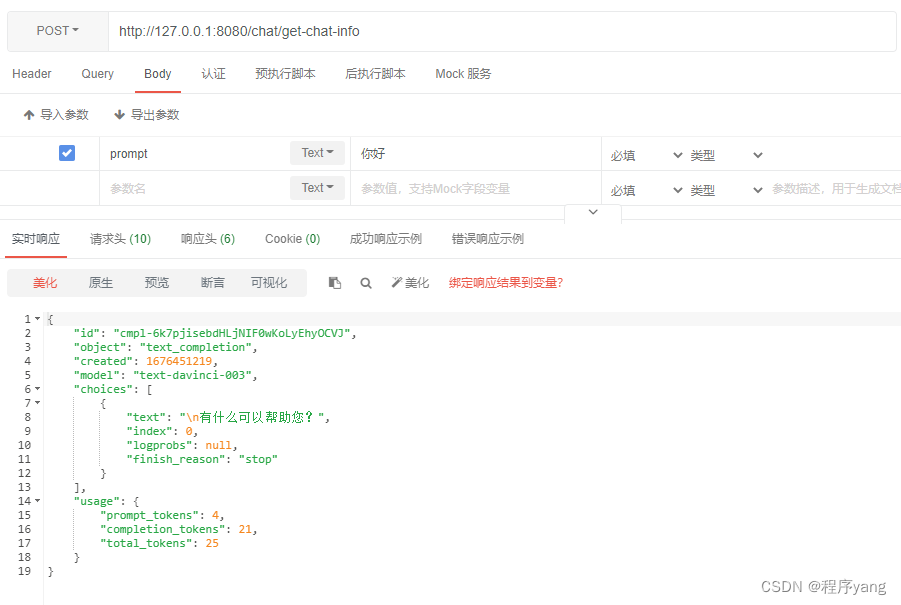Click the 参数描述 description field

[x=836, y=188]
